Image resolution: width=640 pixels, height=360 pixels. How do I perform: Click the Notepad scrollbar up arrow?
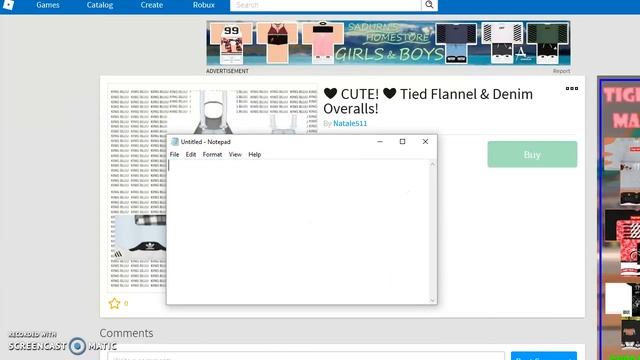point(432,164)
